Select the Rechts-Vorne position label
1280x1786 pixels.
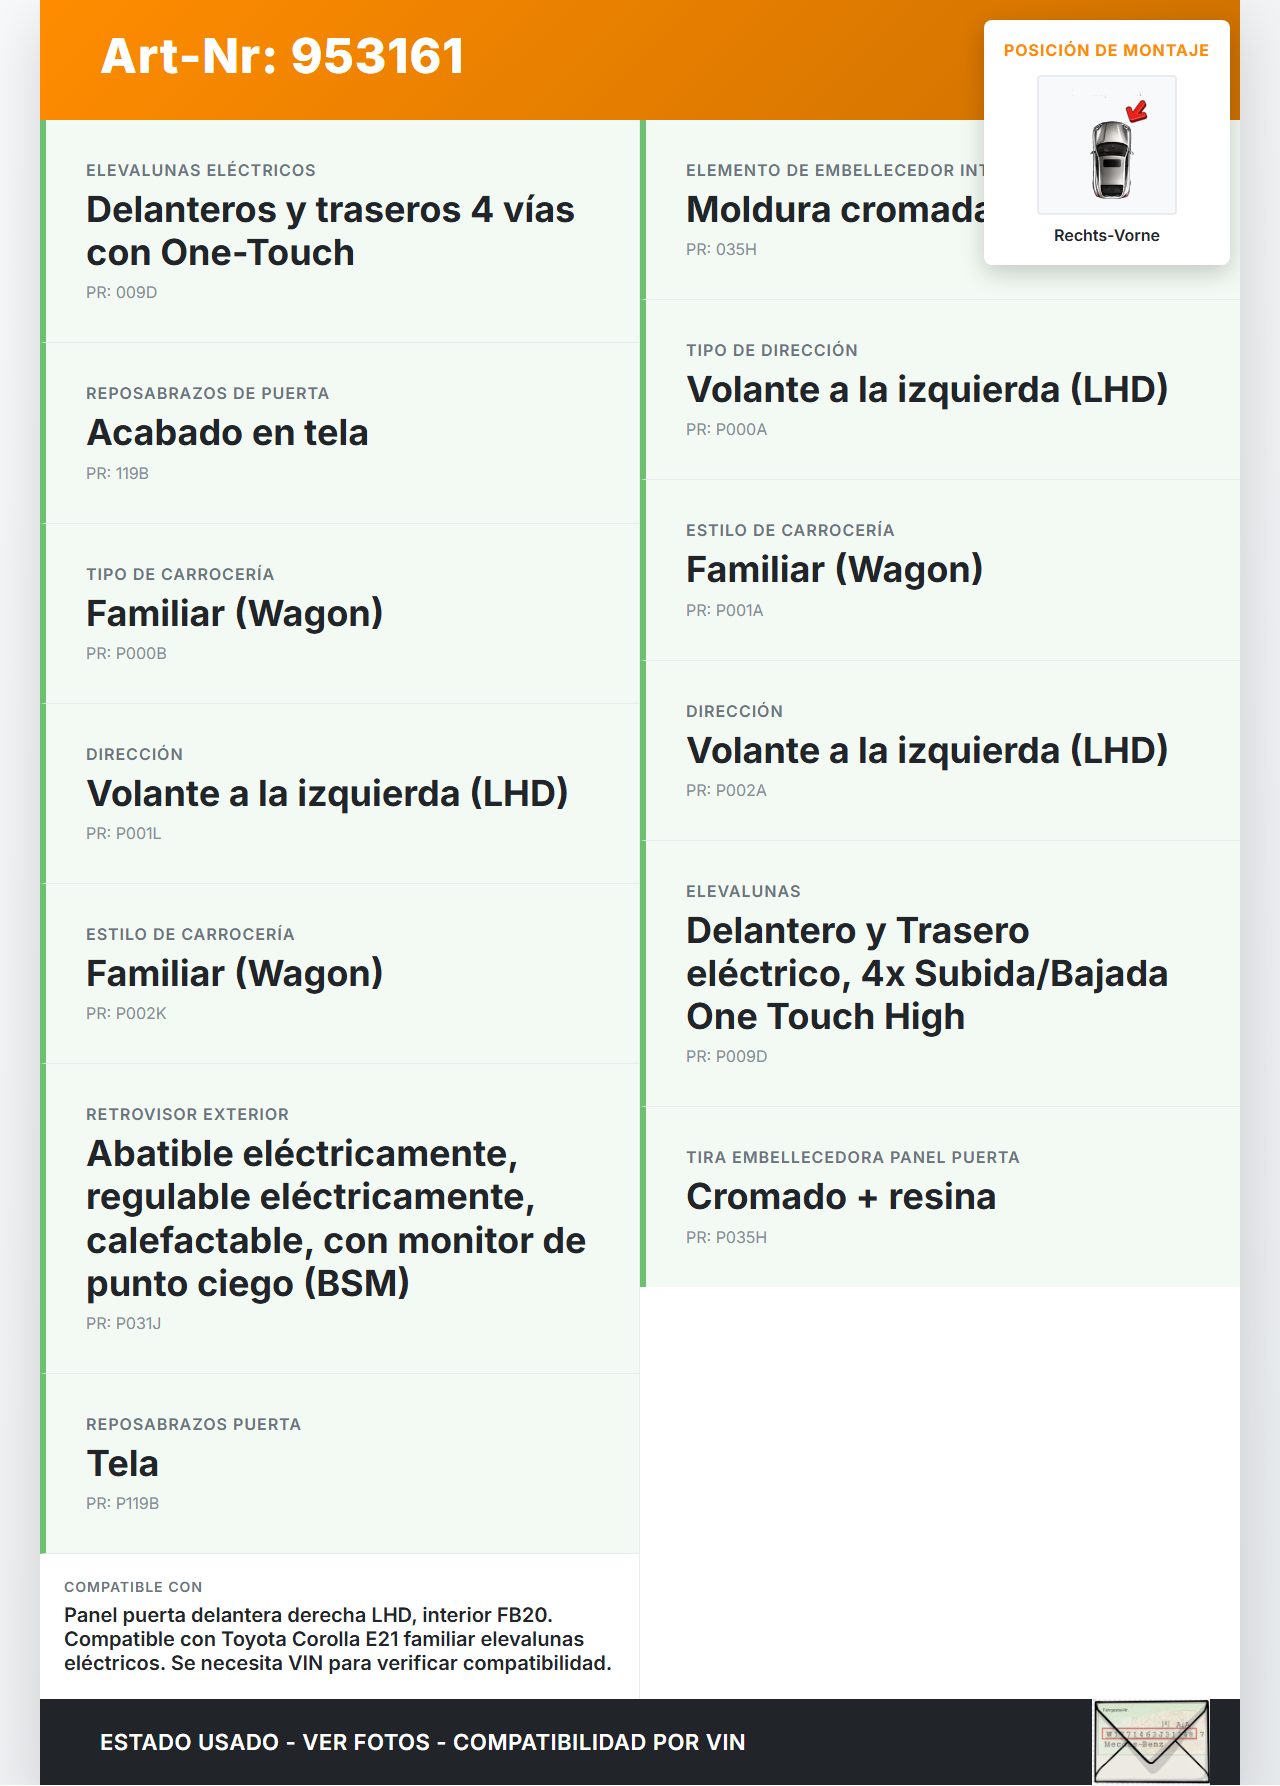pos(1106,236)
